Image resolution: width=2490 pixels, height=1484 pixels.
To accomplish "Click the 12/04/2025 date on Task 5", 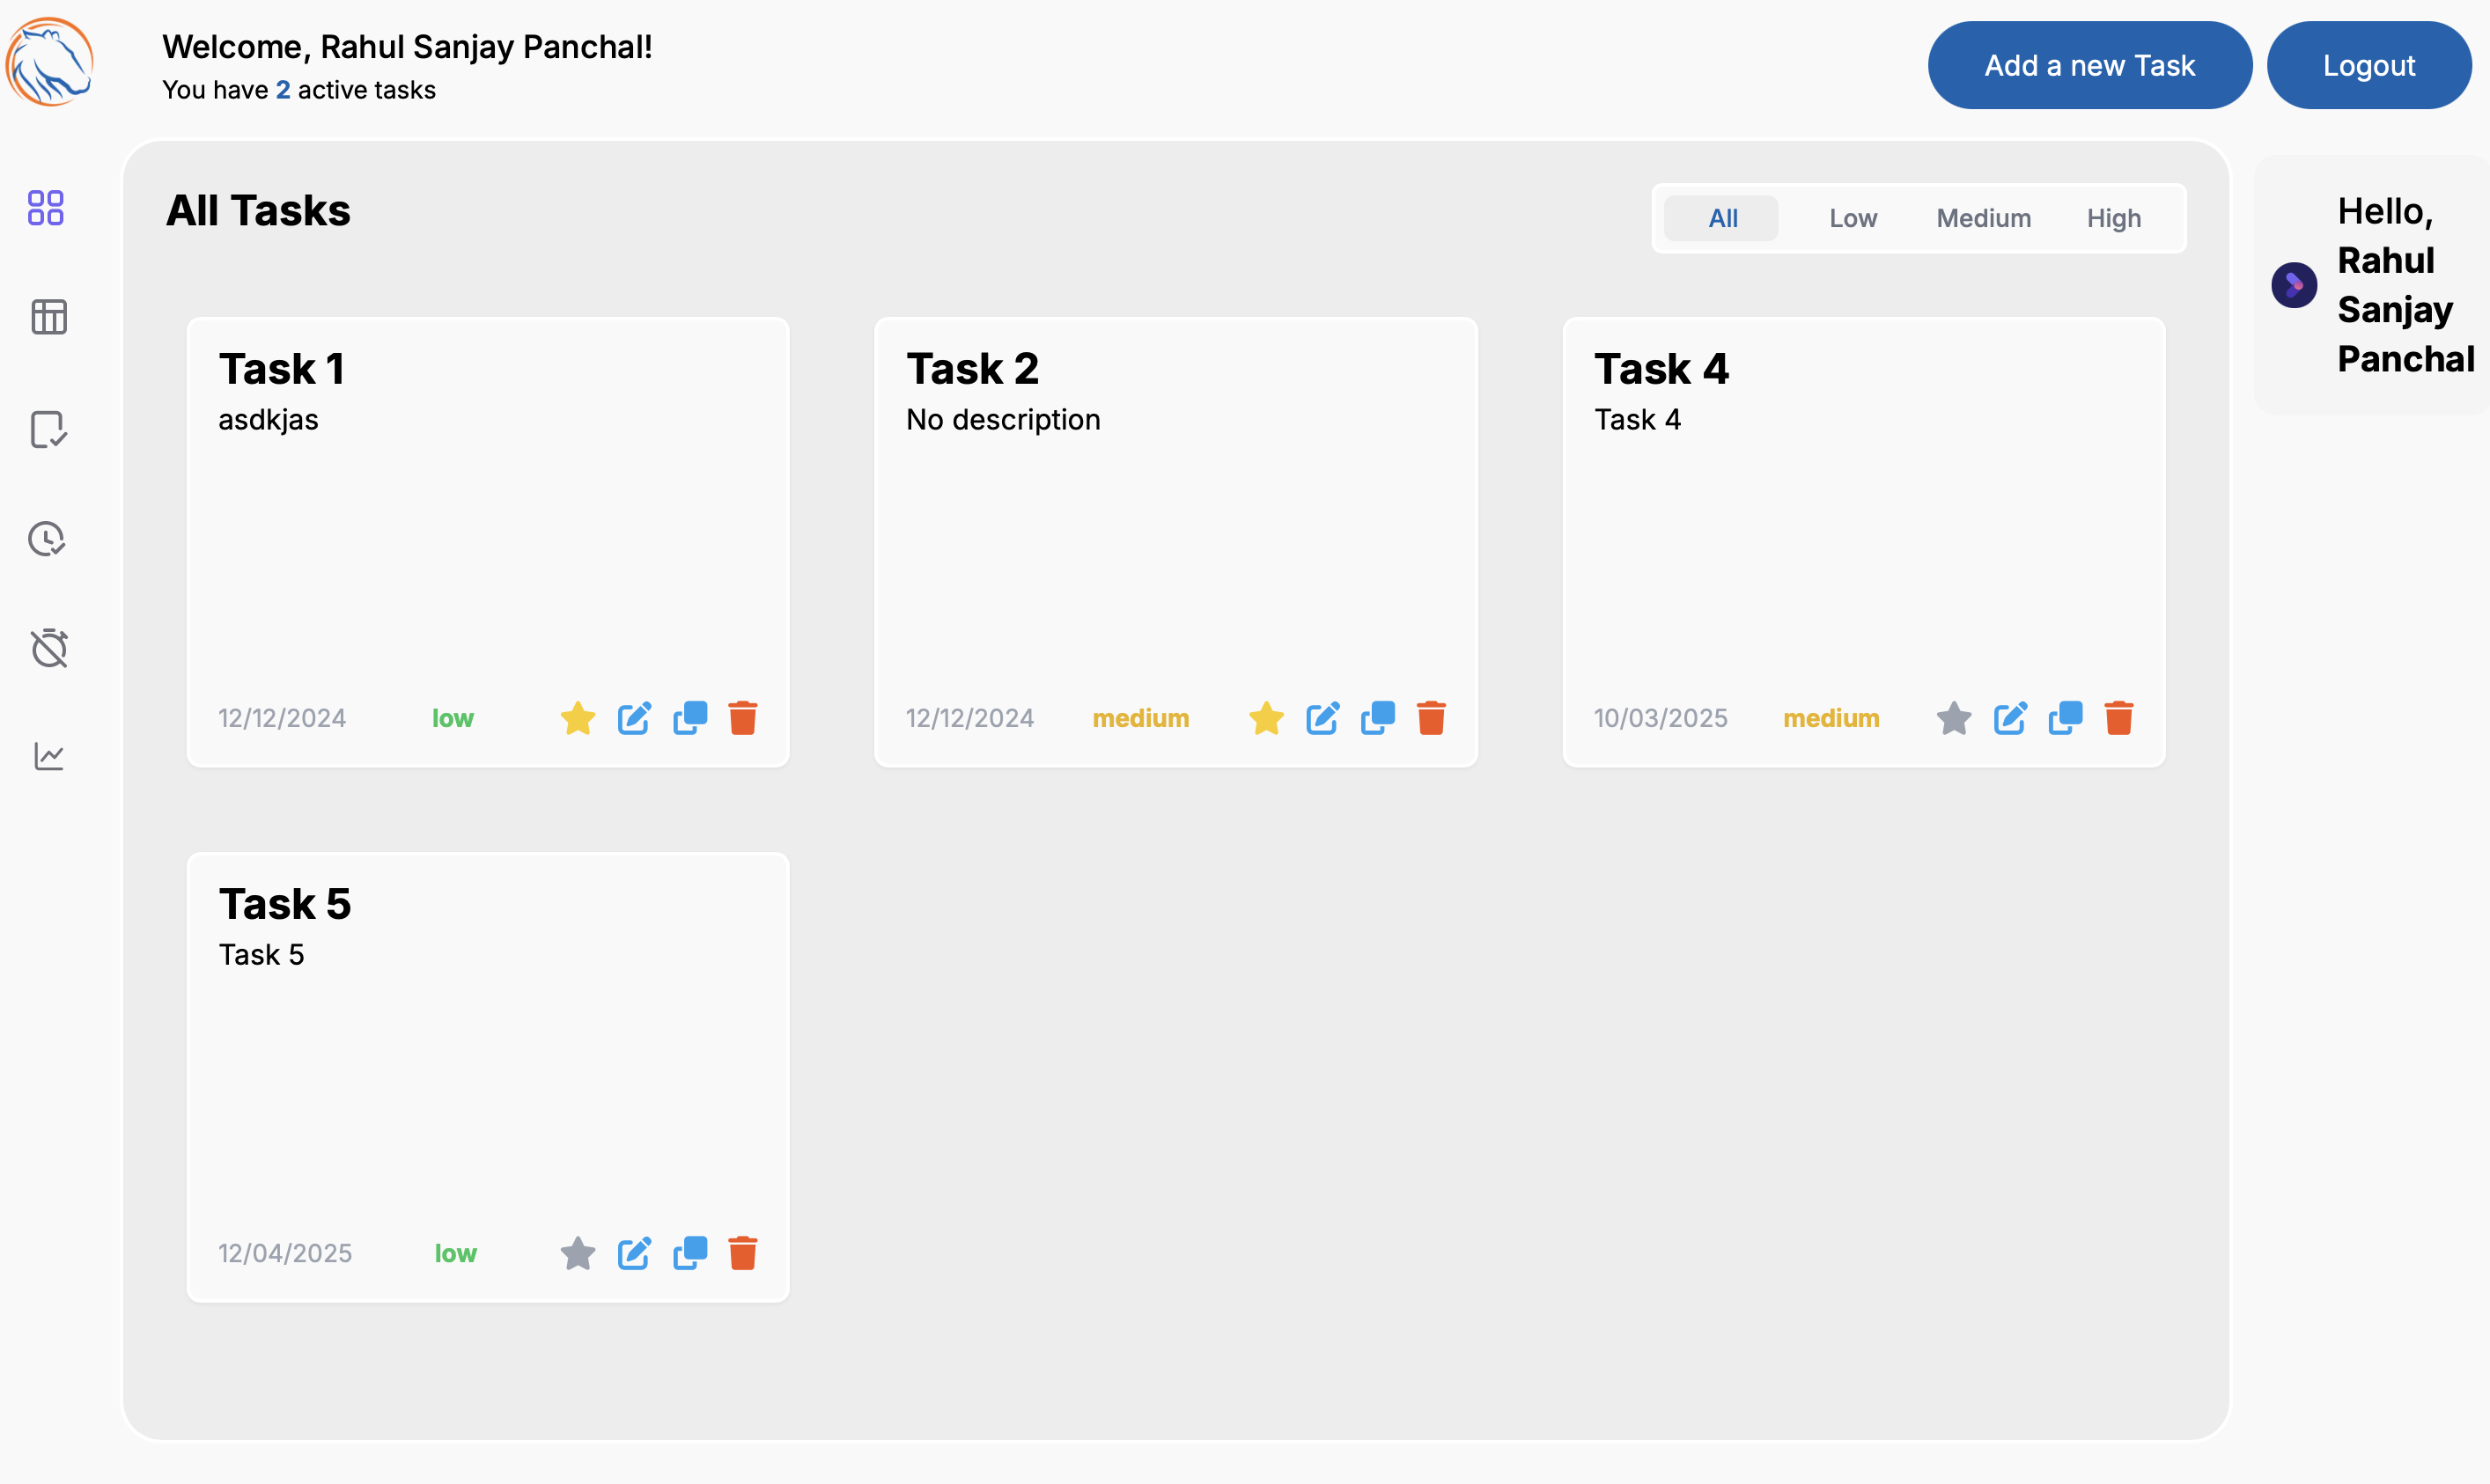I will point(285,1253).
